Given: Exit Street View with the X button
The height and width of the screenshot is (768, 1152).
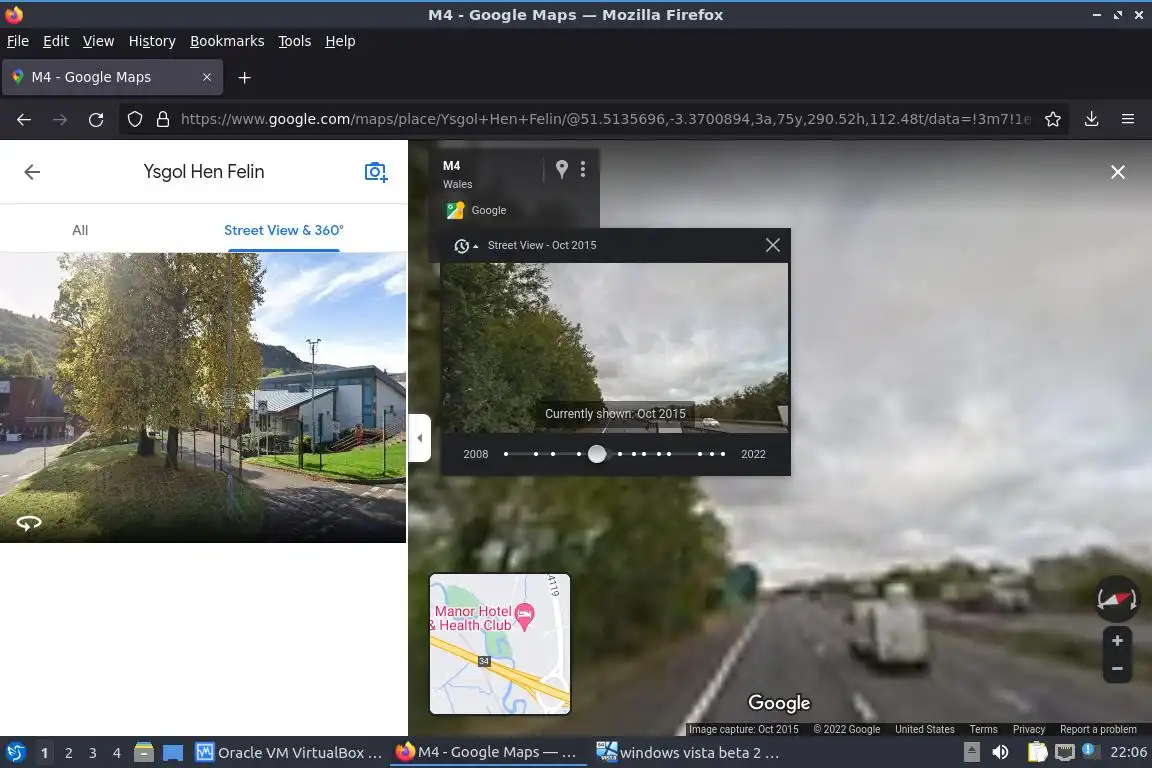Looking at the screenshot, I should [1117, 172].
